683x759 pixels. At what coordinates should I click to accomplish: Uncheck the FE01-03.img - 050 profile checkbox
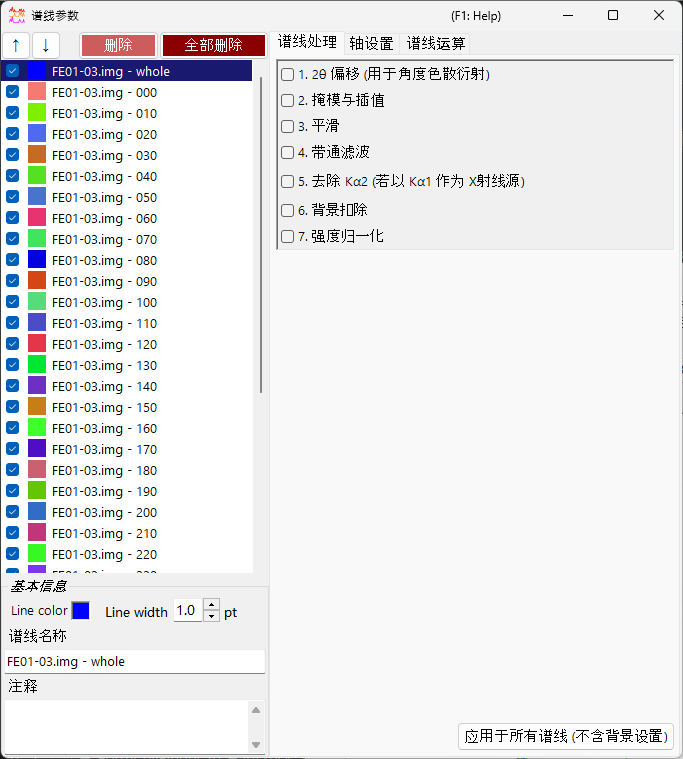(13, 197)
